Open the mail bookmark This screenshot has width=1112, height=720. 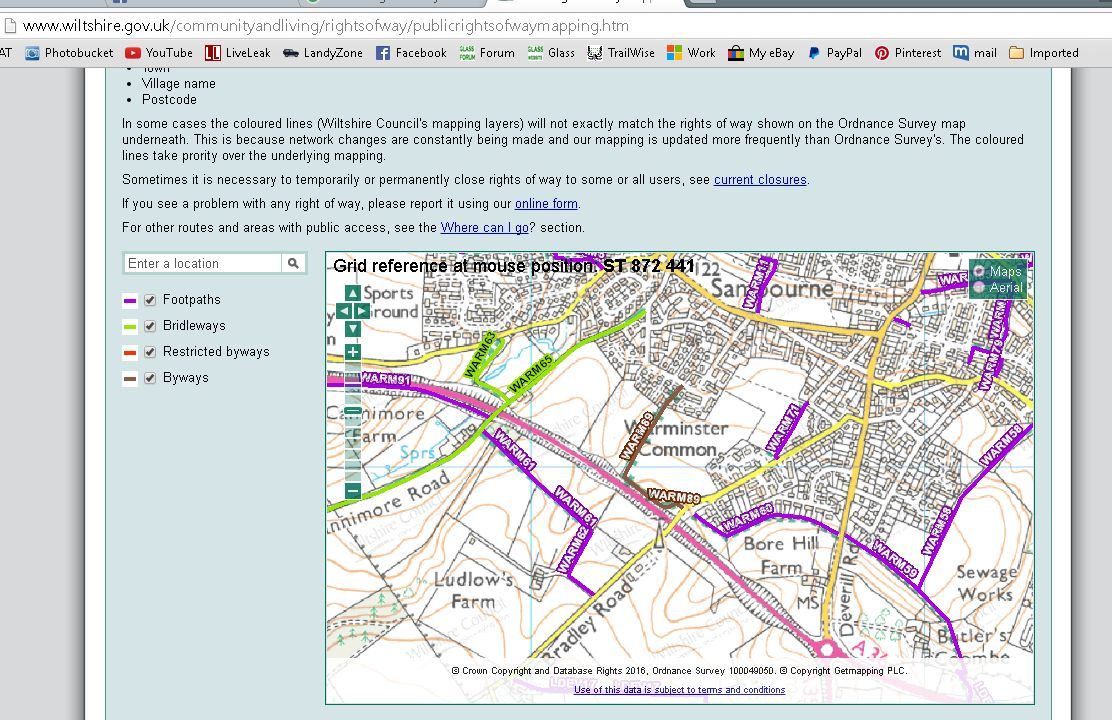coord(975,52)
